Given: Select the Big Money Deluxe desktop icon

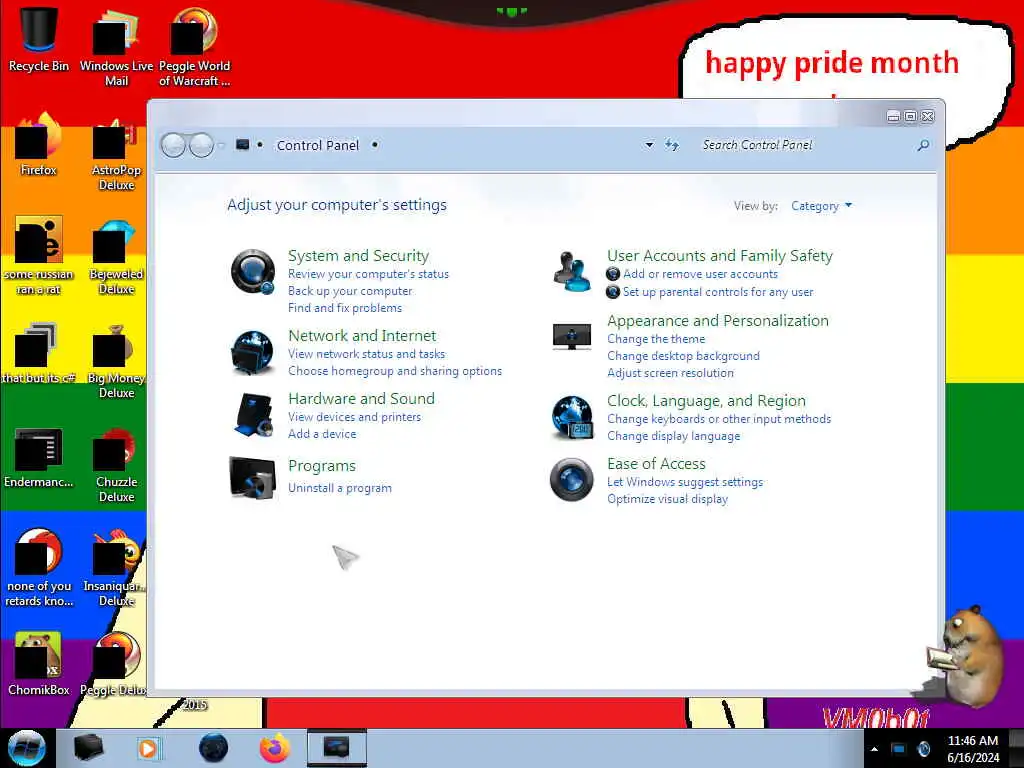Looking at the screenshot, I should [x=116, y=360].
